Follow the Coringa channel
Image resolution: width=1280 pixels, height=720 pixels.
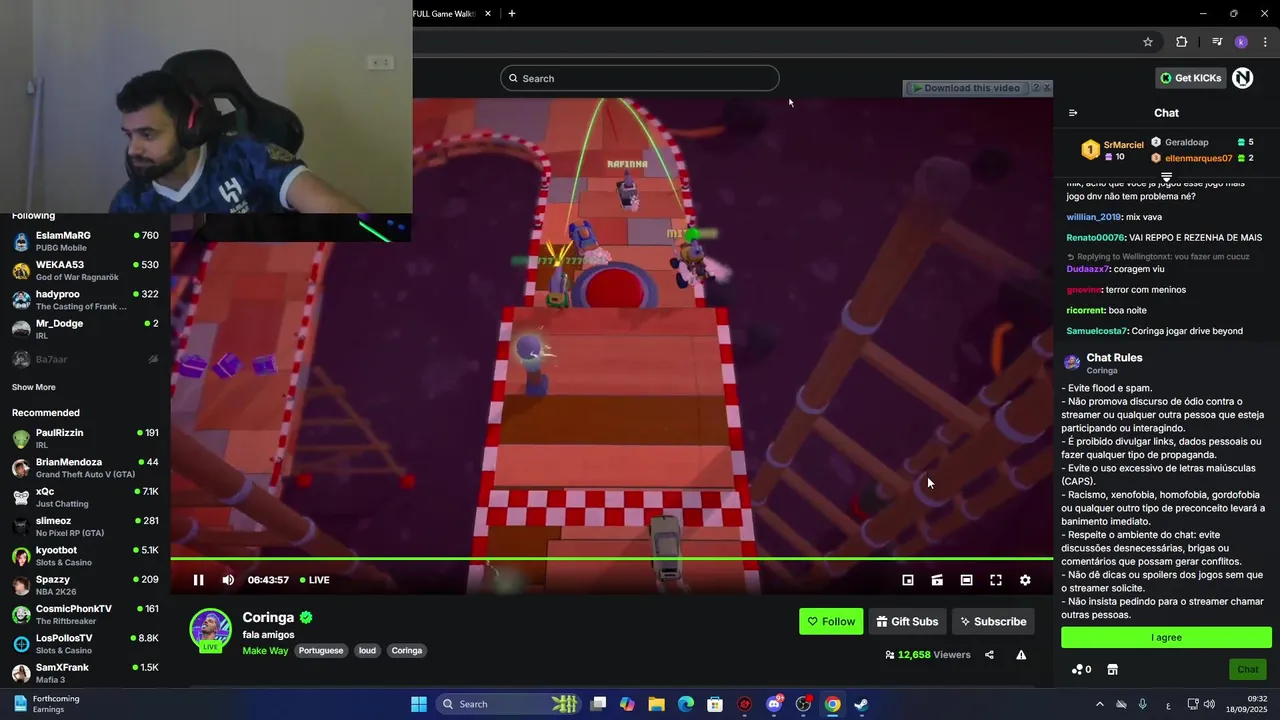tap(831, 621)
